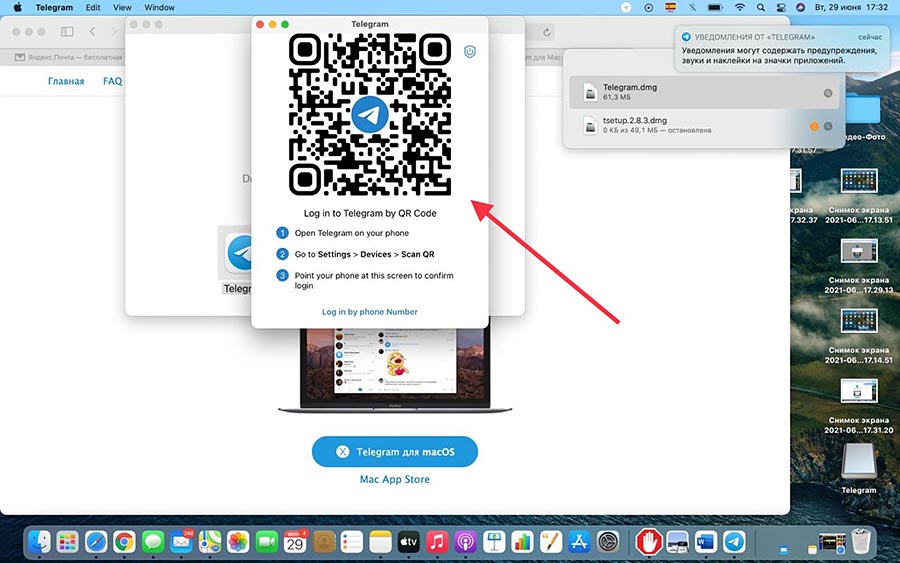Select the Telegram disk volume on the desktop
Screen dimensions: 900x563
pyautogui.click(x=859, y=468)
